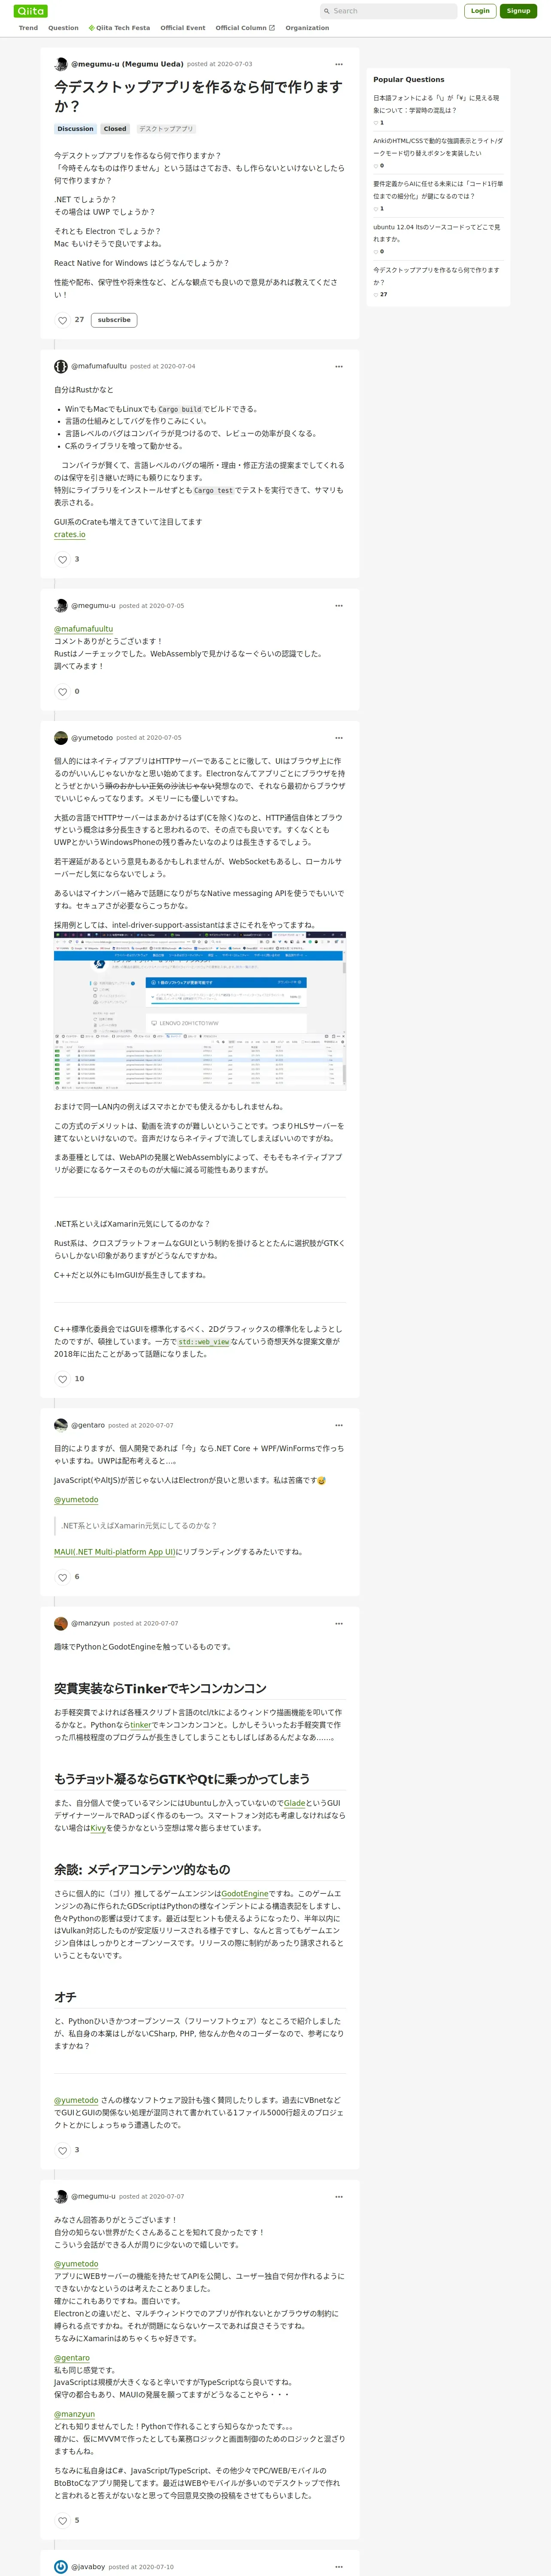Open the Official Event tab
551x2576 pixels.
tap(183, 28)
